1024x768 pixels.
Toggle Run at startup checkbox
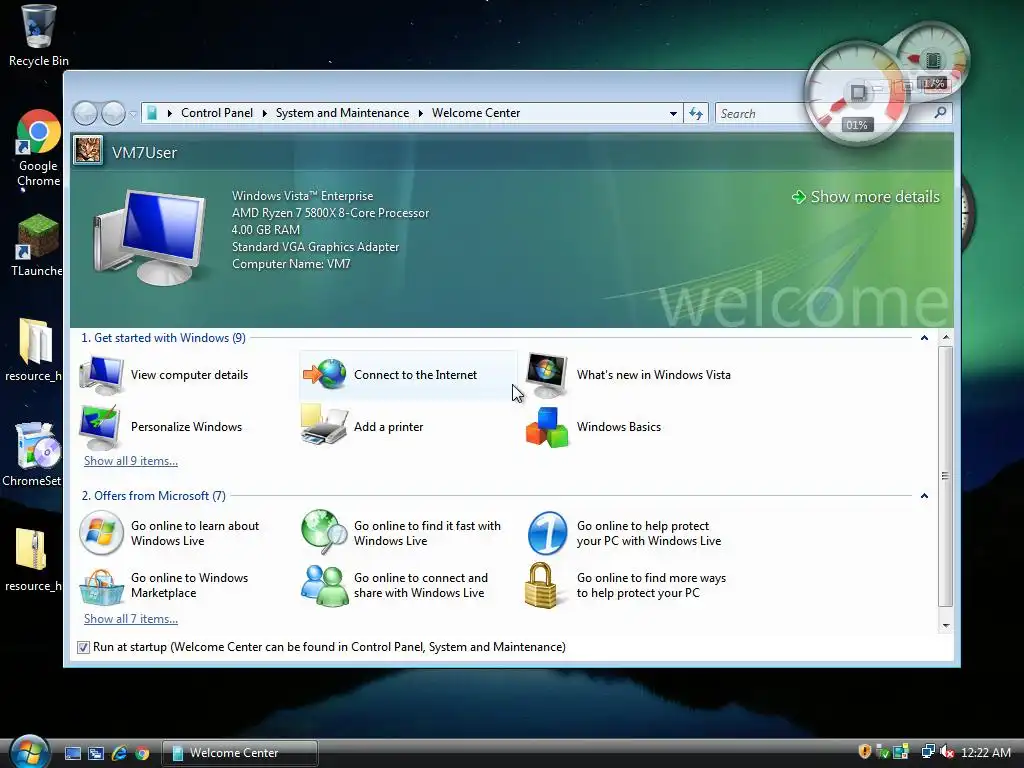pos(83,647)
